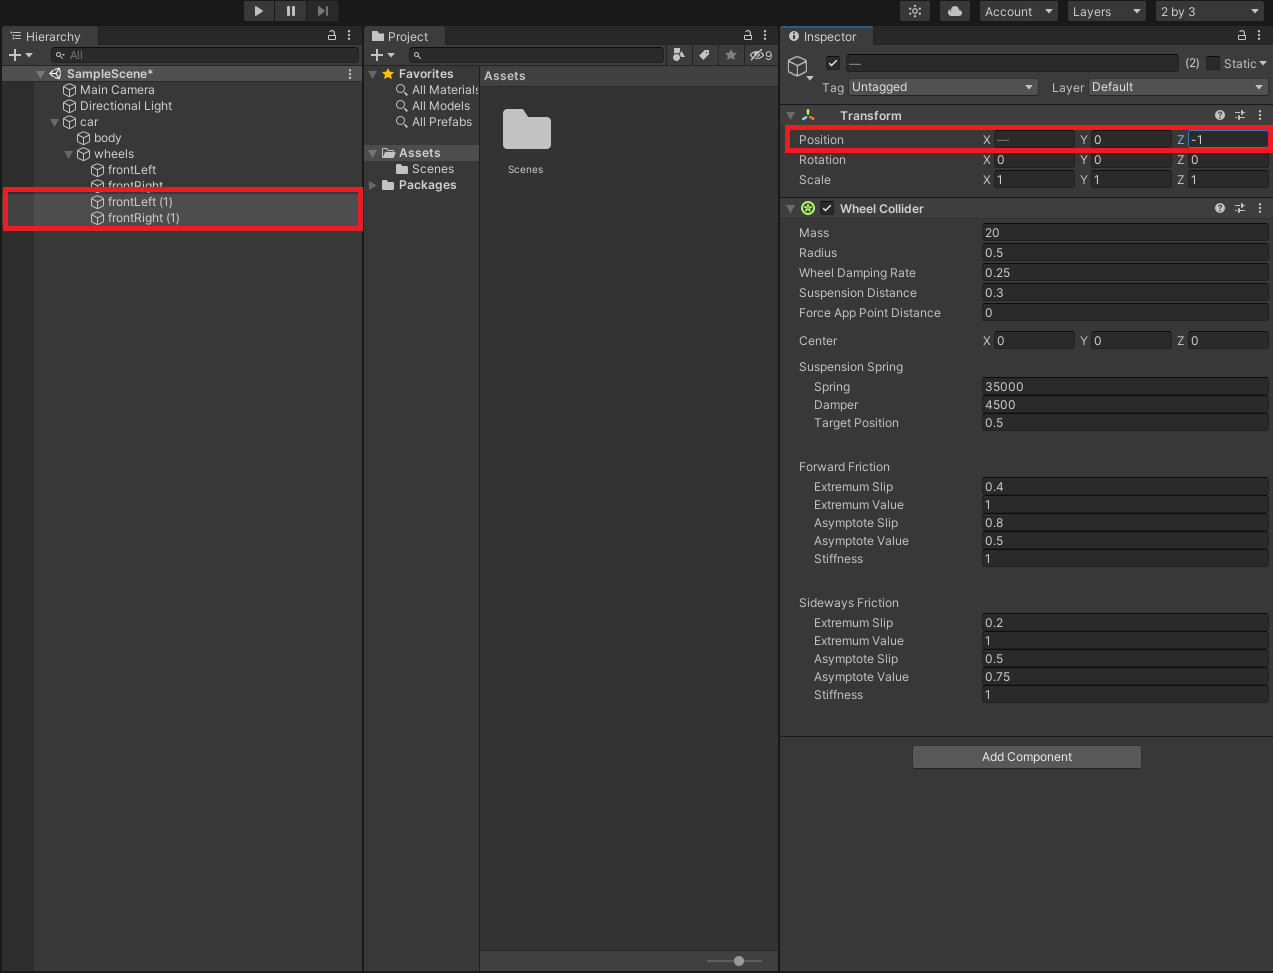This screenshot has height=973, width=1273.
Task: Click the Search by Type icon
Action: (x=679, y=55)
